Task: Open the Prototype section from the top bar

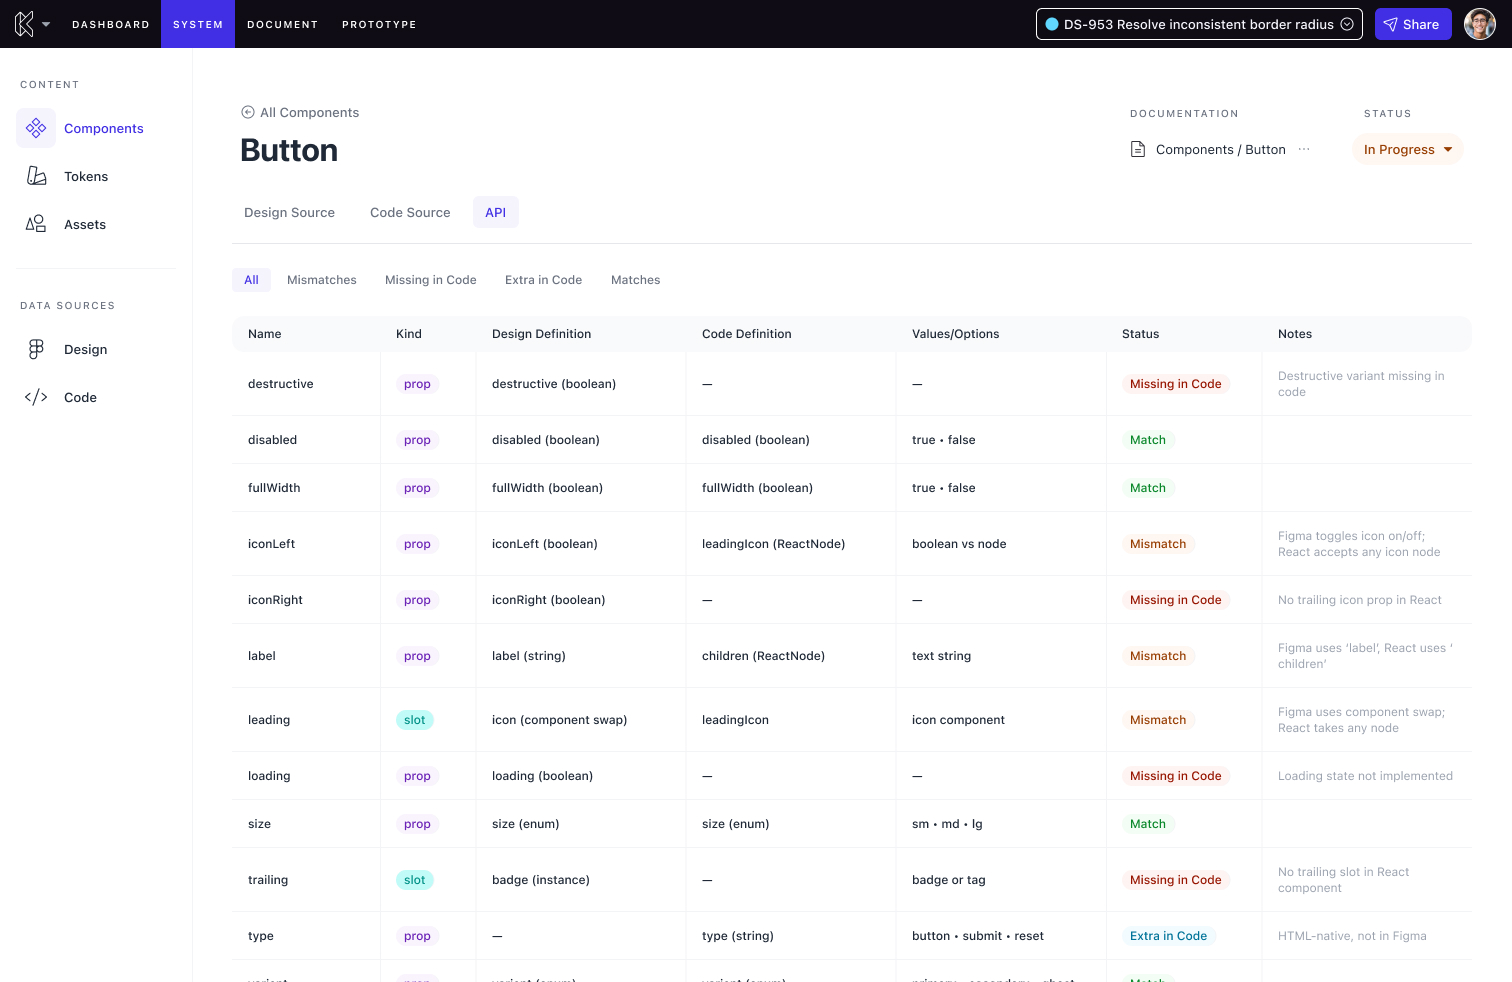Action: [x=379, y=24]
